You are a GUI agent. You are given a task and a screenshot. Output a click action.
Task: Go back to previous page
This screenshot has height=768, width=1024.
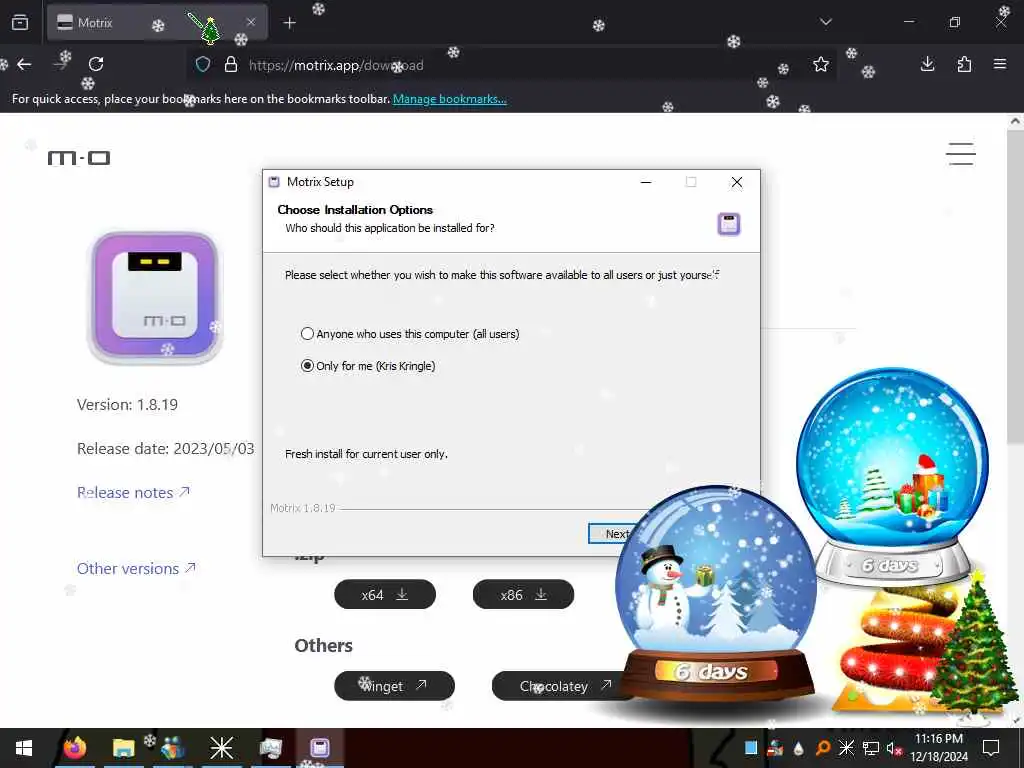24,64
